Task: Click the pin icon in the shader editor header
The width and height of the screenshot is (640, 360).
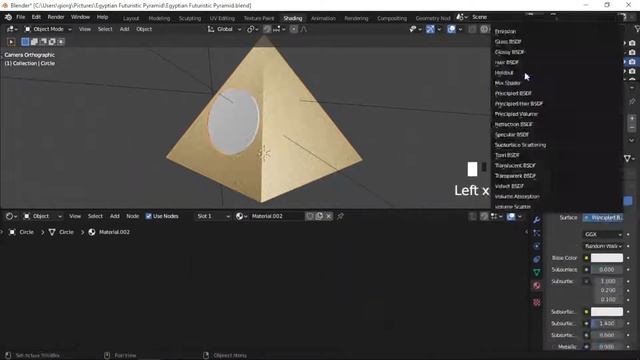Action: (340, 216)
